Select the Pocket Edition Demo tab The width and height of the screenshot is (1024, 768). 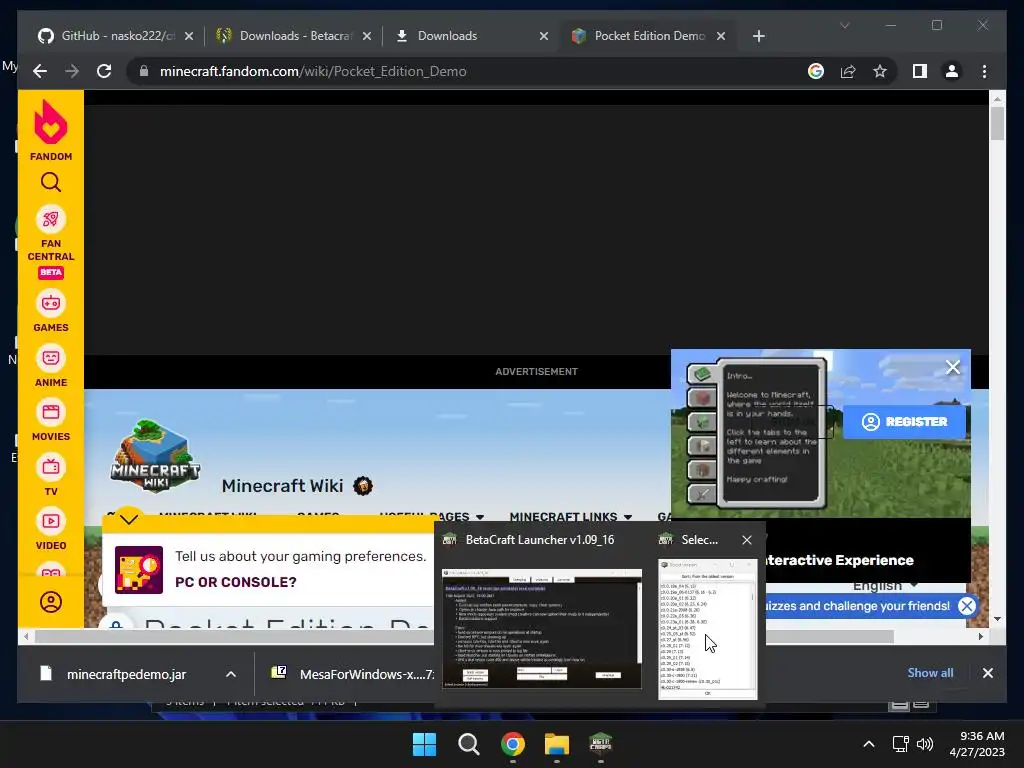point(648,36)
